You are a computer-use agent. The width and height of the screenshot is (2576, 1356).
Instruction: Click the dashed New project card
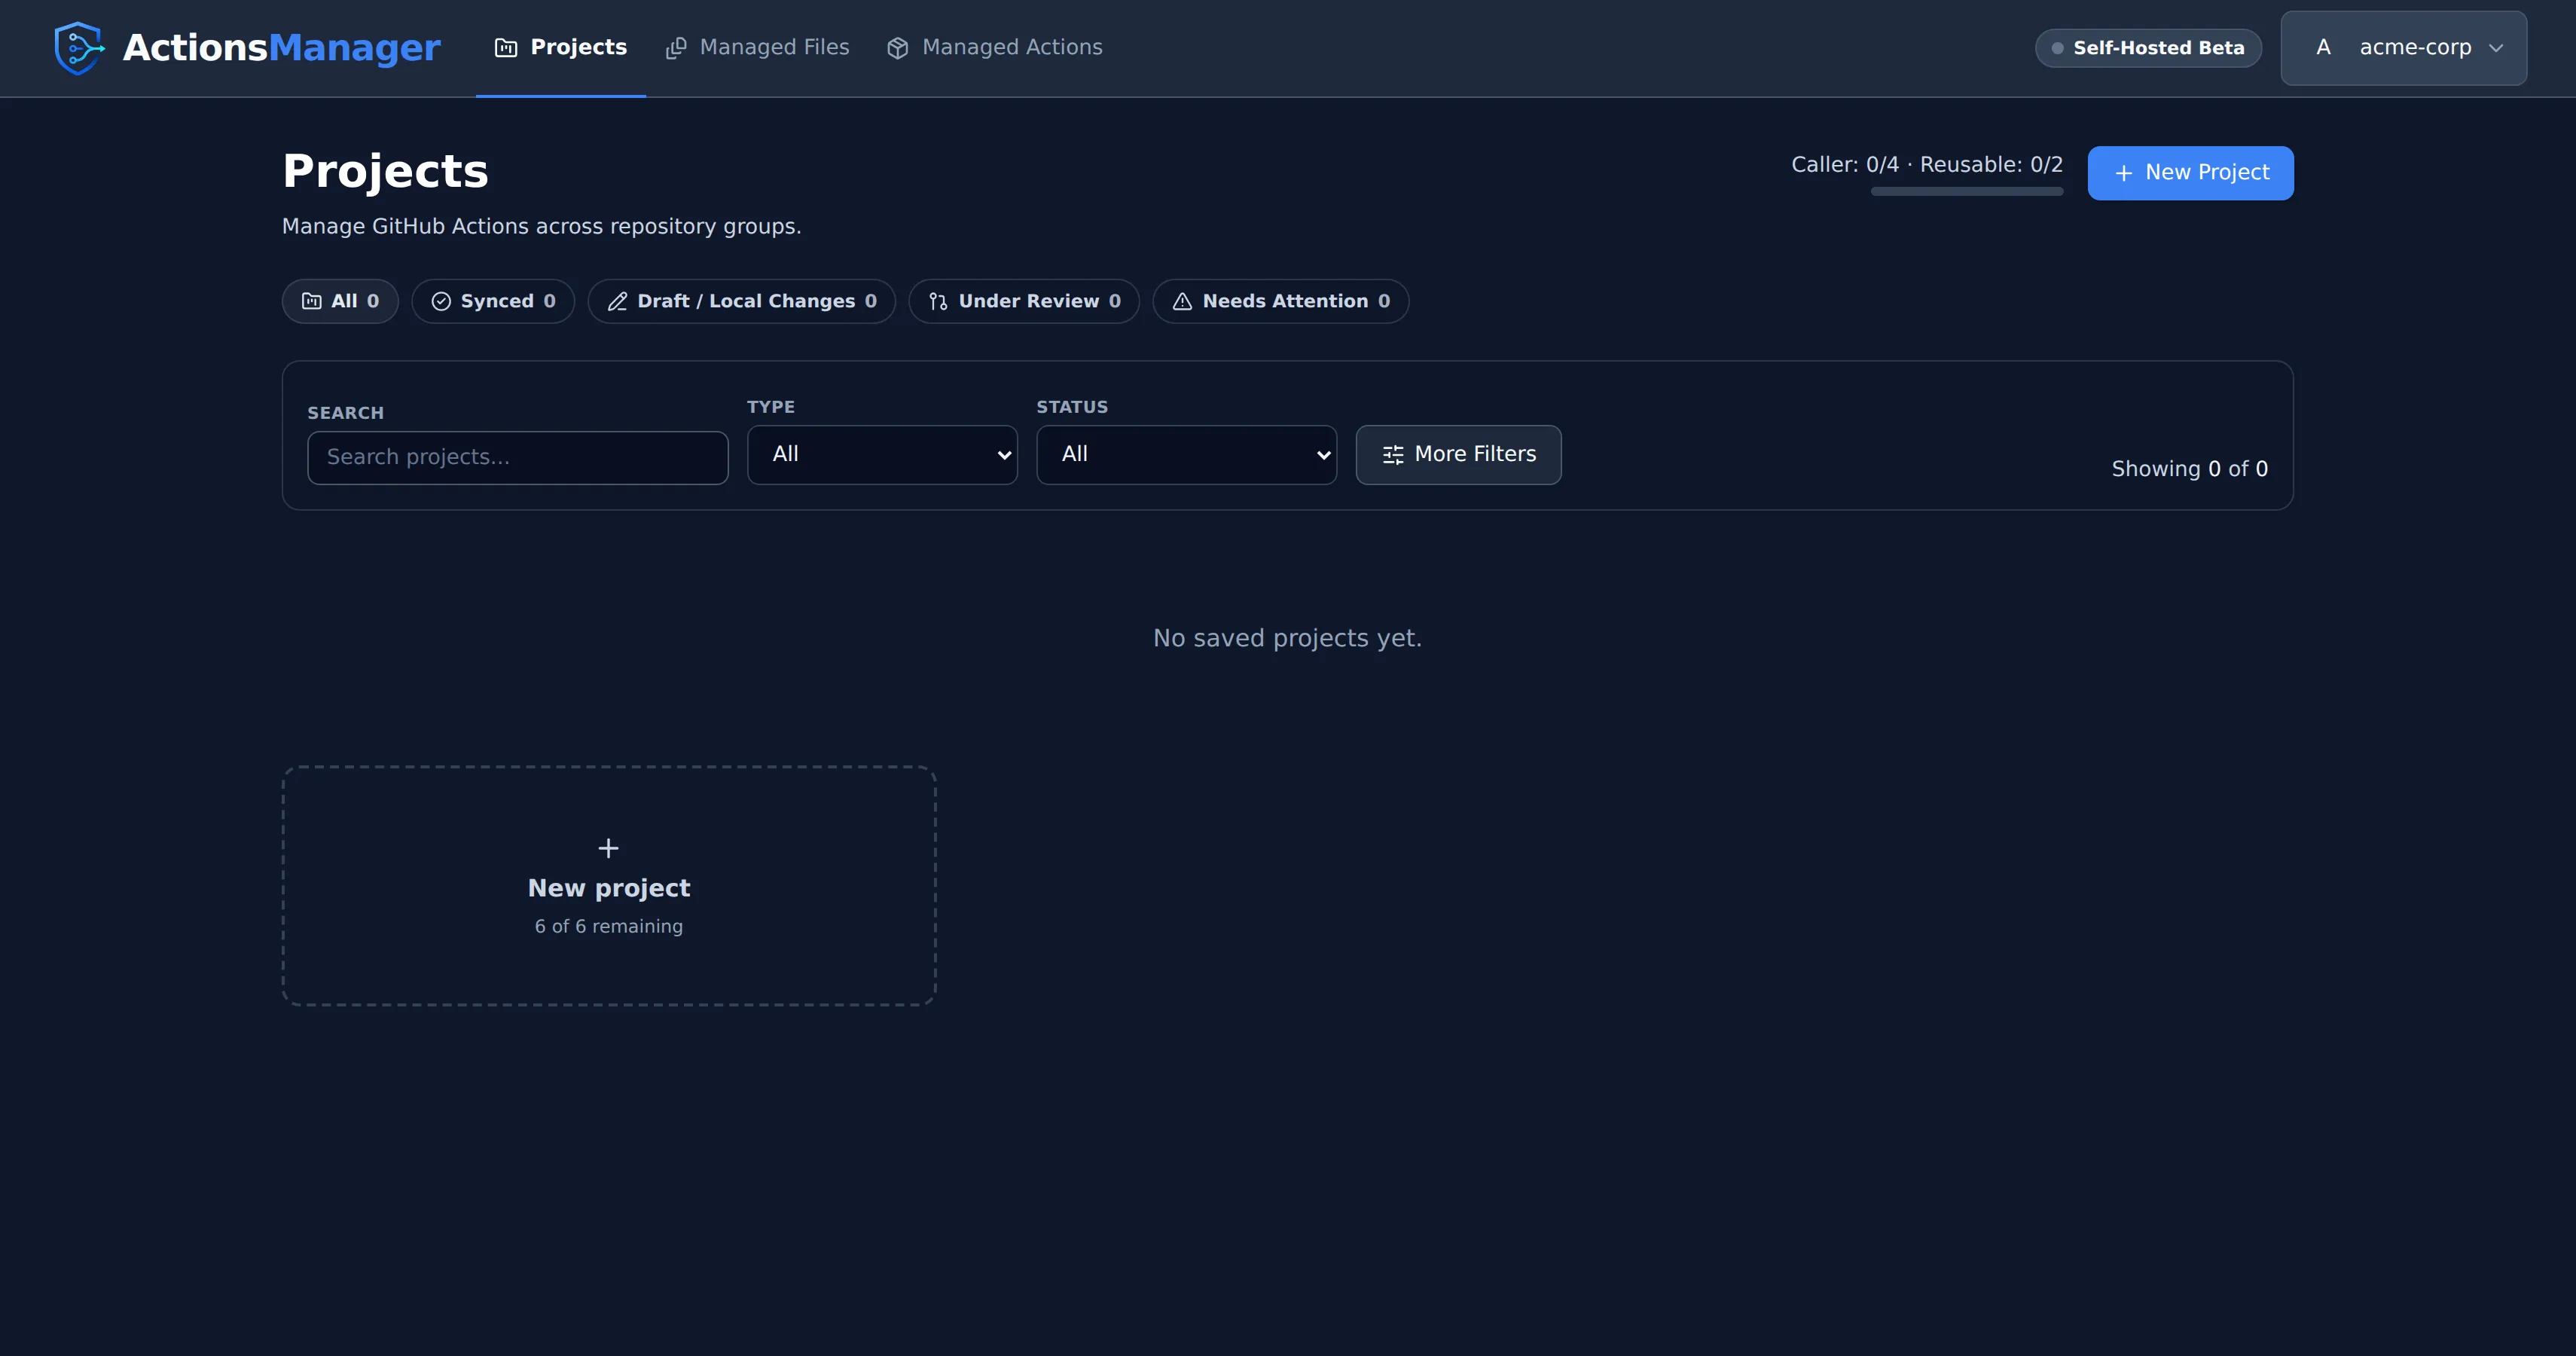609,886
